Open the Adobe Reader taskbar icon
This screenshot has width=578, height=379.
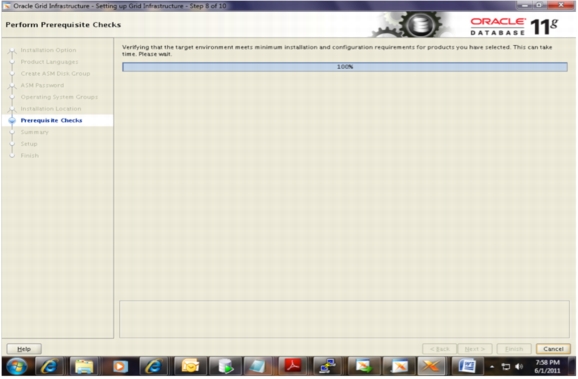click(x=293, y=366)
